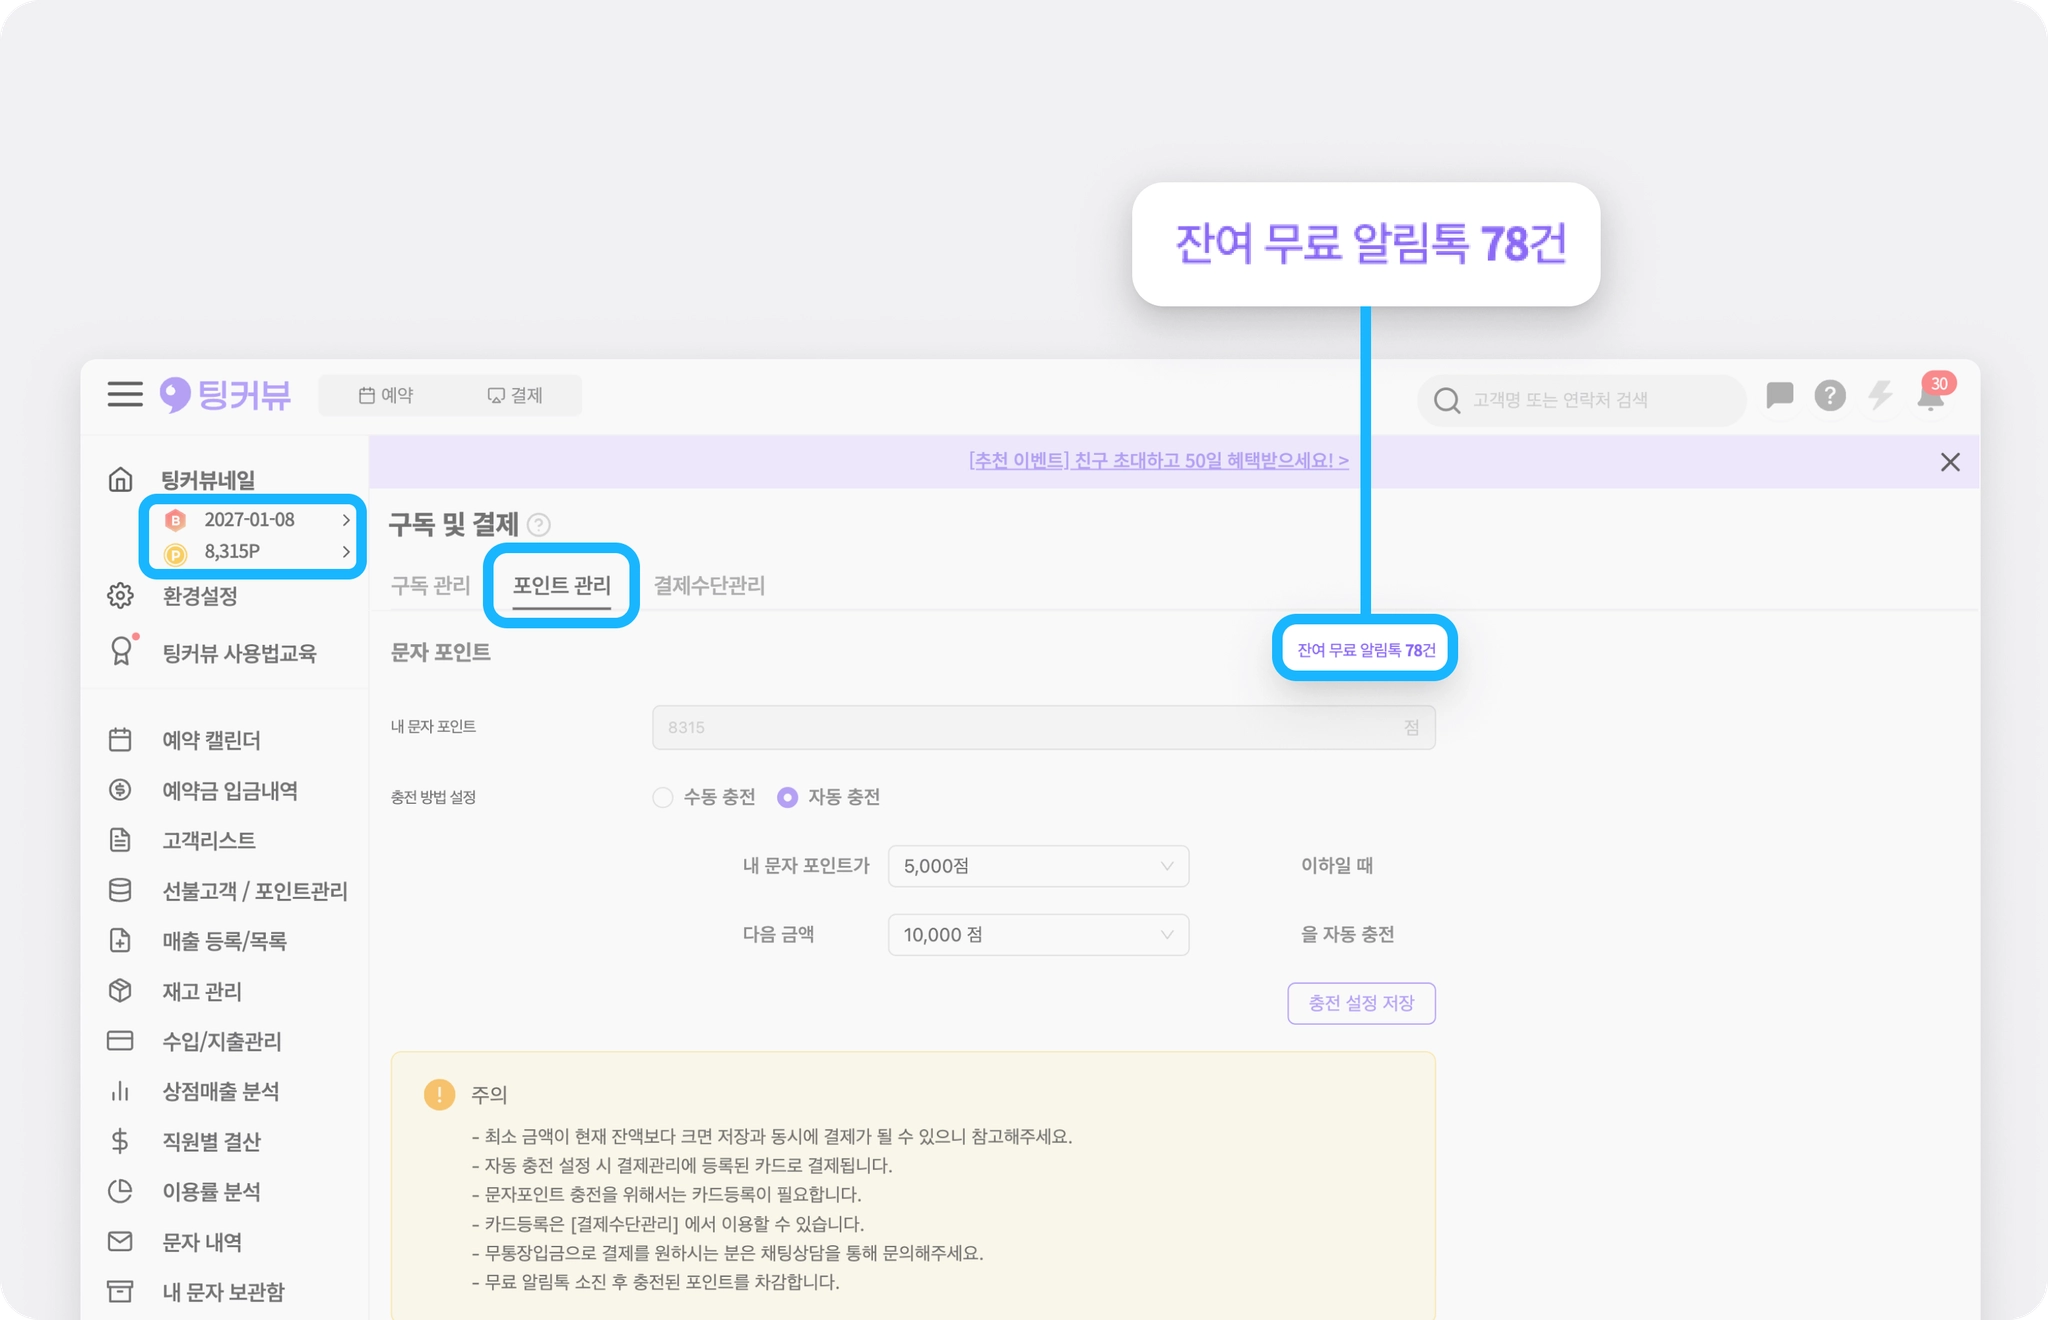Screen dimensions: 2048x1320
Task: Click the 충전 설정 저장 button
Action: (1360, 1003)
